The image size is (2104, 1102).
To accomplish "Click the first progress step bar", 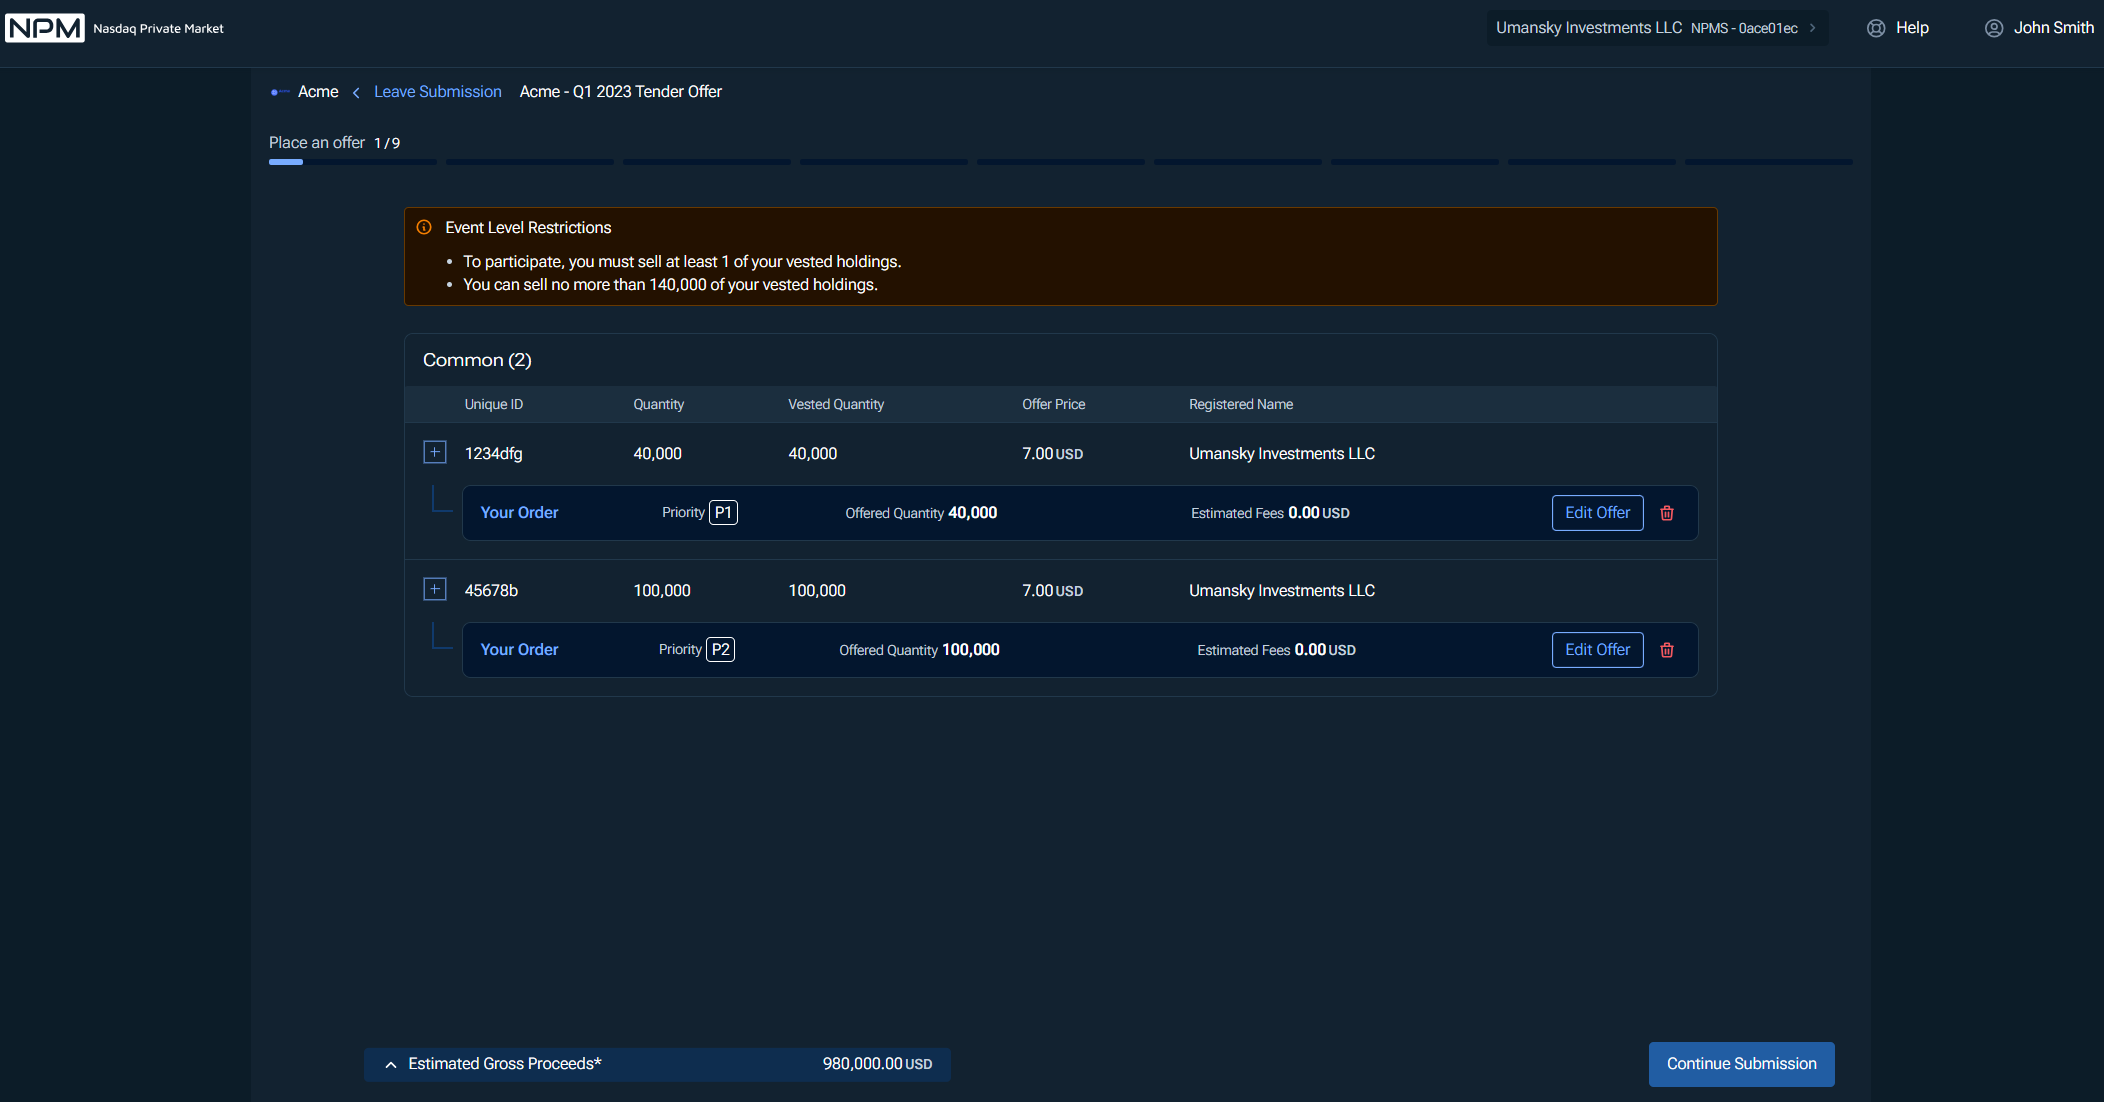I will point(353,162).
